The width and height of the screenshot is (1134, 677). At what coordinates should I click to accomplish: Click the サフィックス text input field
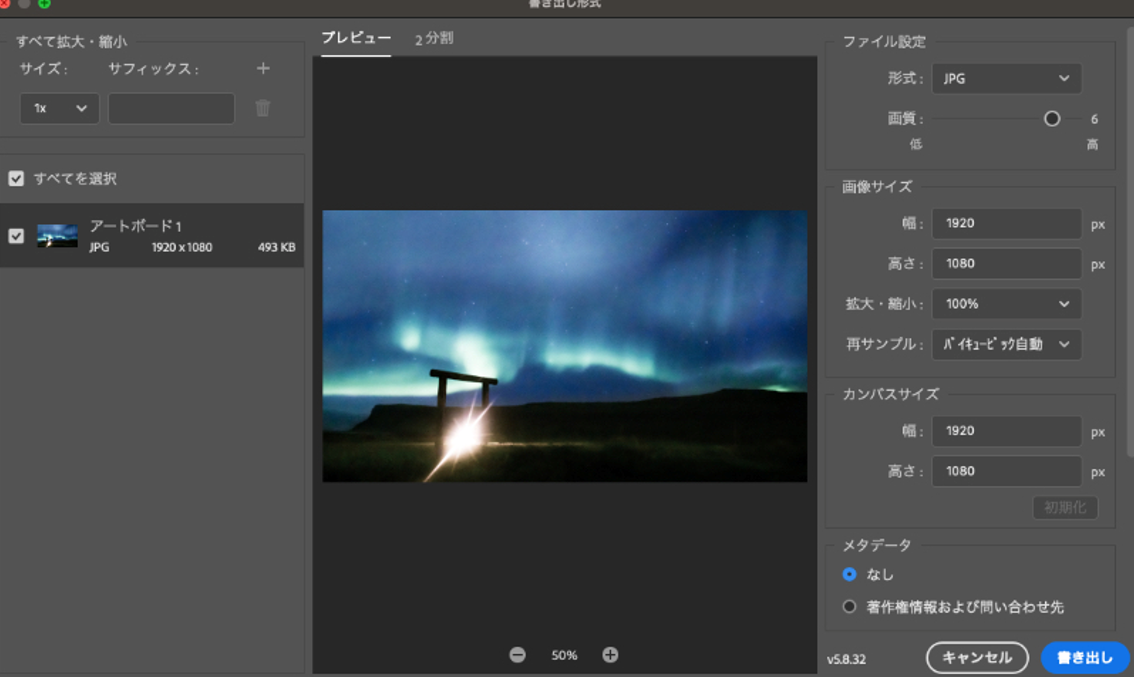[x=171, y=108]
